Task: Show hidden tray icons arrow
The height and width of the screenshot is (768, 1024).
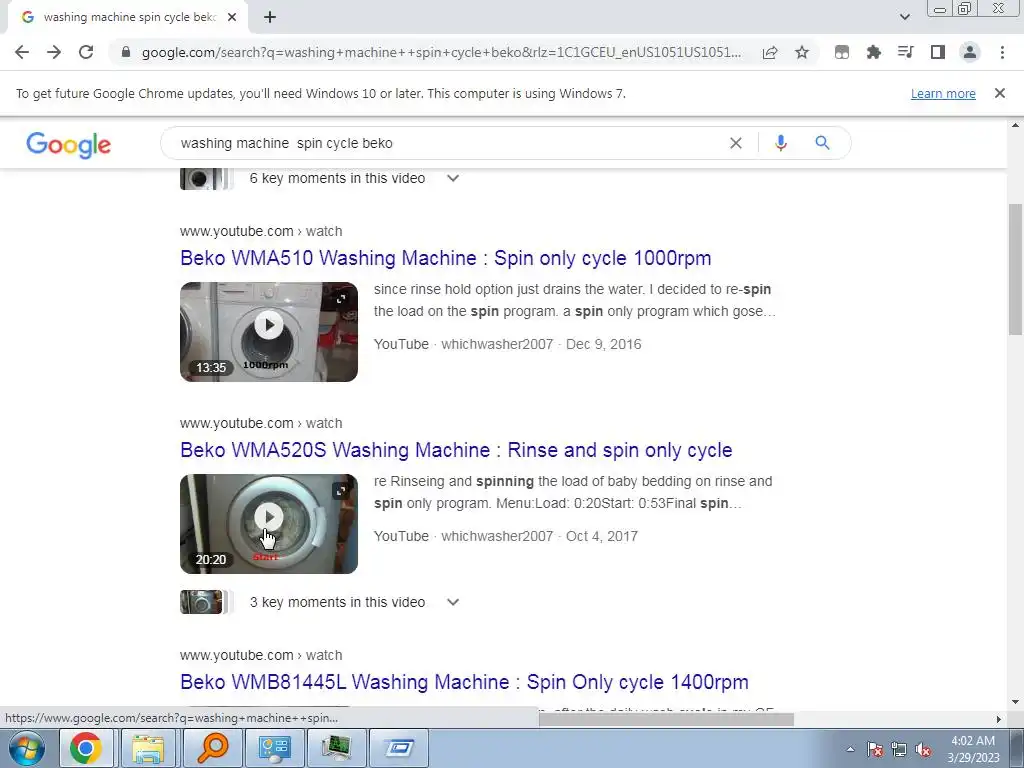Action: (850, 749)
